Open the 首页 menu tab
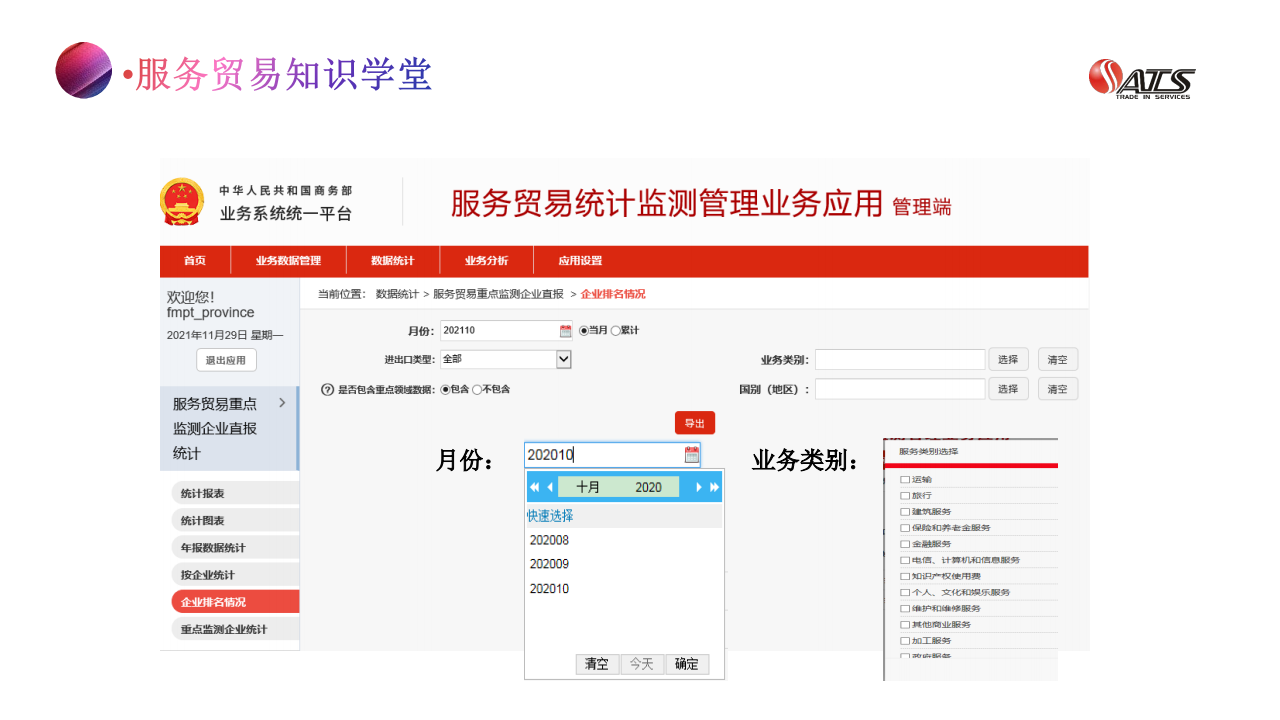The image size is (1280, 720). [x=195, y=261]
